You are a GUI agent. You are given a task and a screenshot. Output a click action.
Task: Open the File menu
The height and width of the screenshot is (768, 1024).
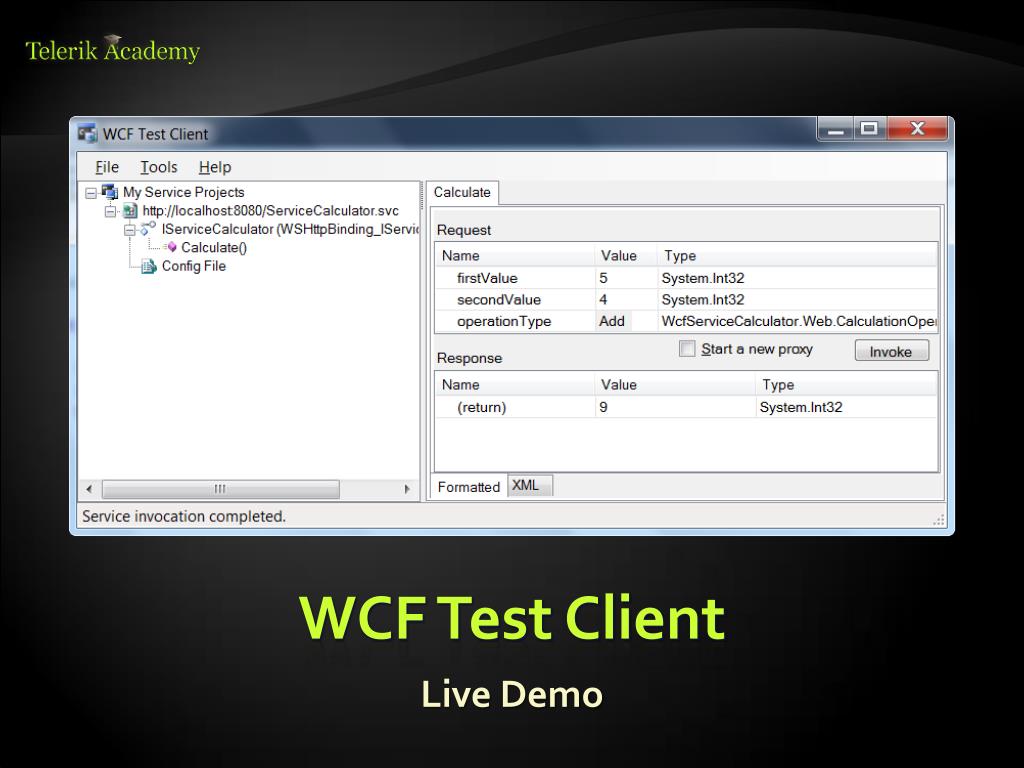(x=107, y=167)
